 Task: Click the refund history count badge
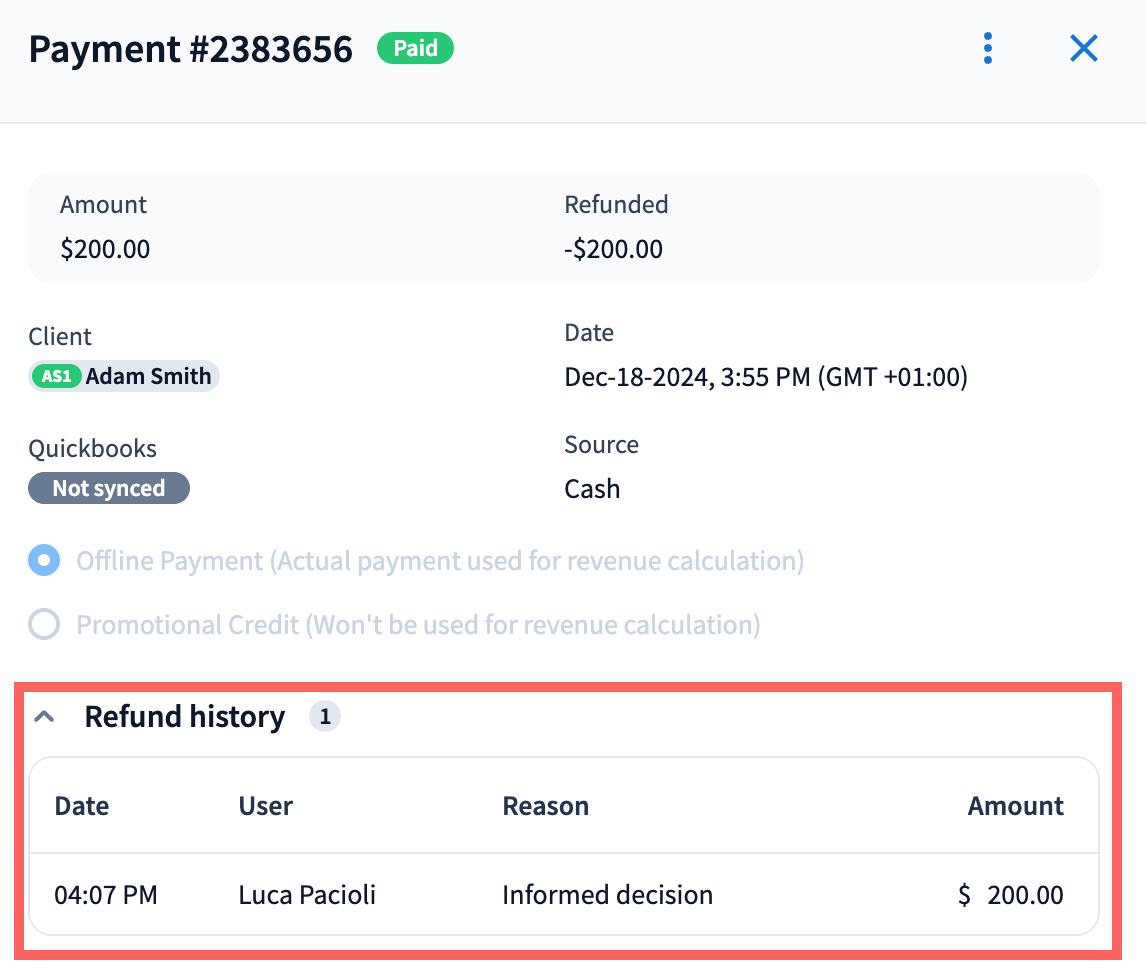pyautogui.click(x=325, y=717)
